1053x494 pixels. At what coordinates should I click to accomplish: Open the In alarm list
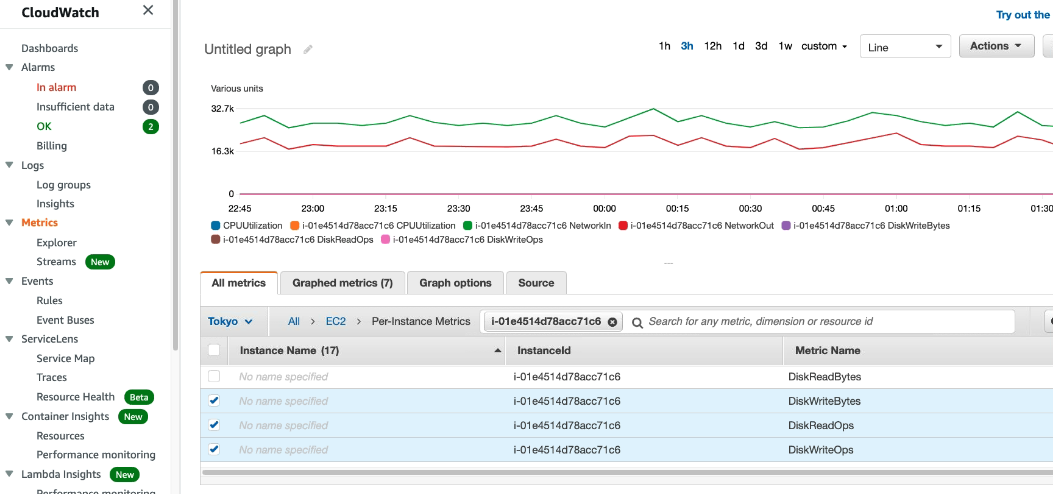click(x=56, y=87)
